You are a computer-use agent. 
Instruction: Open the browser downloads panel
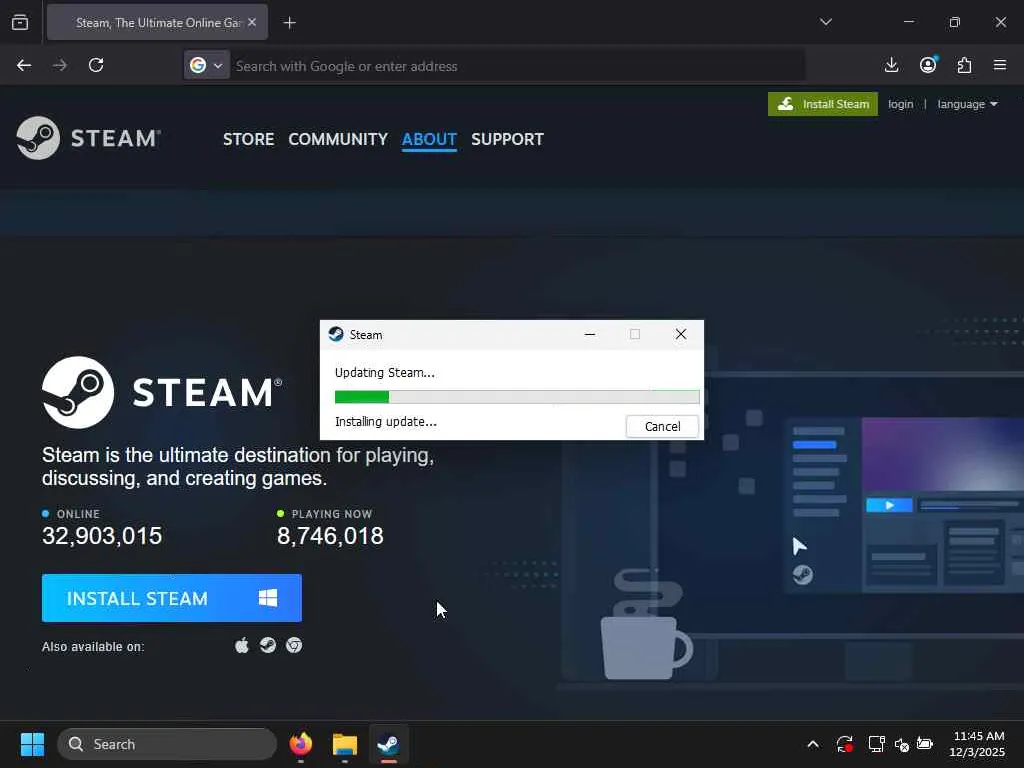pos(891,65)
